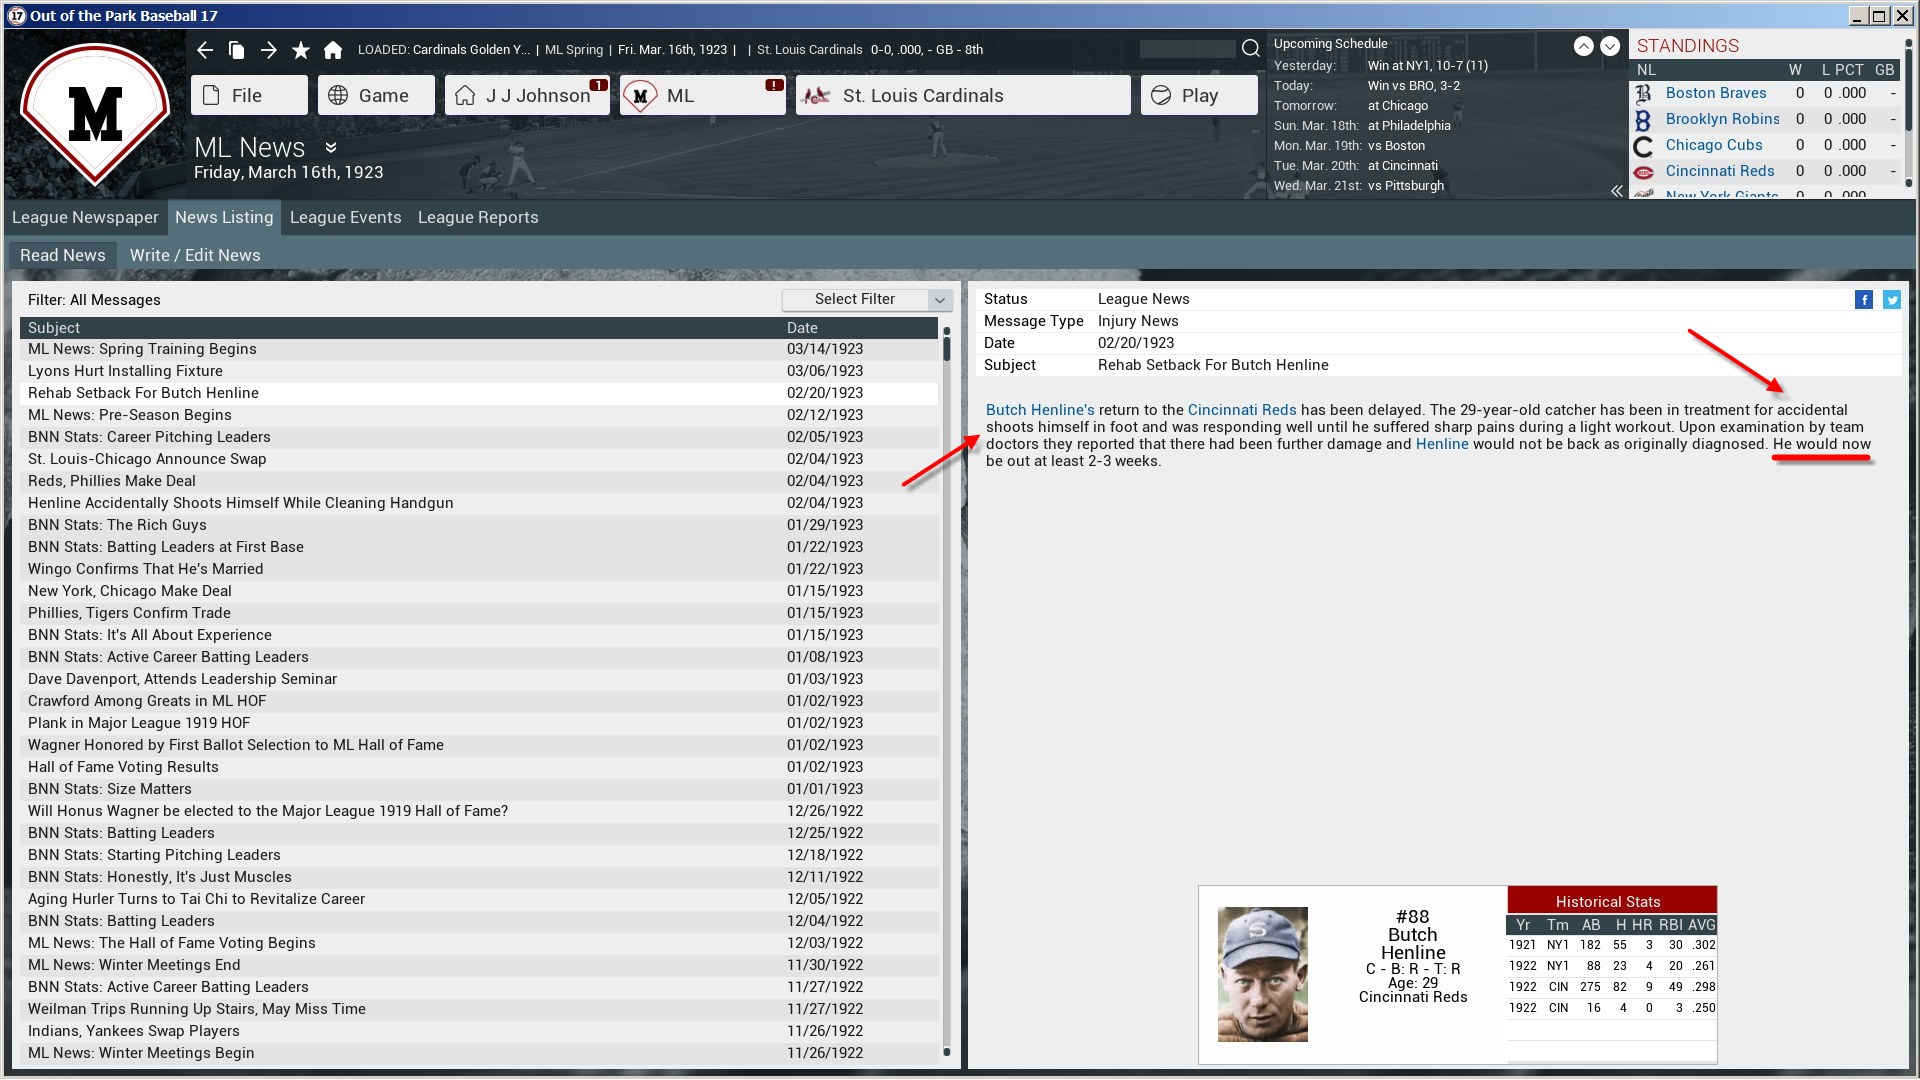1920x1080 pixels.
Task: Open Boston Braves in standings
Action: (1716, 93)
